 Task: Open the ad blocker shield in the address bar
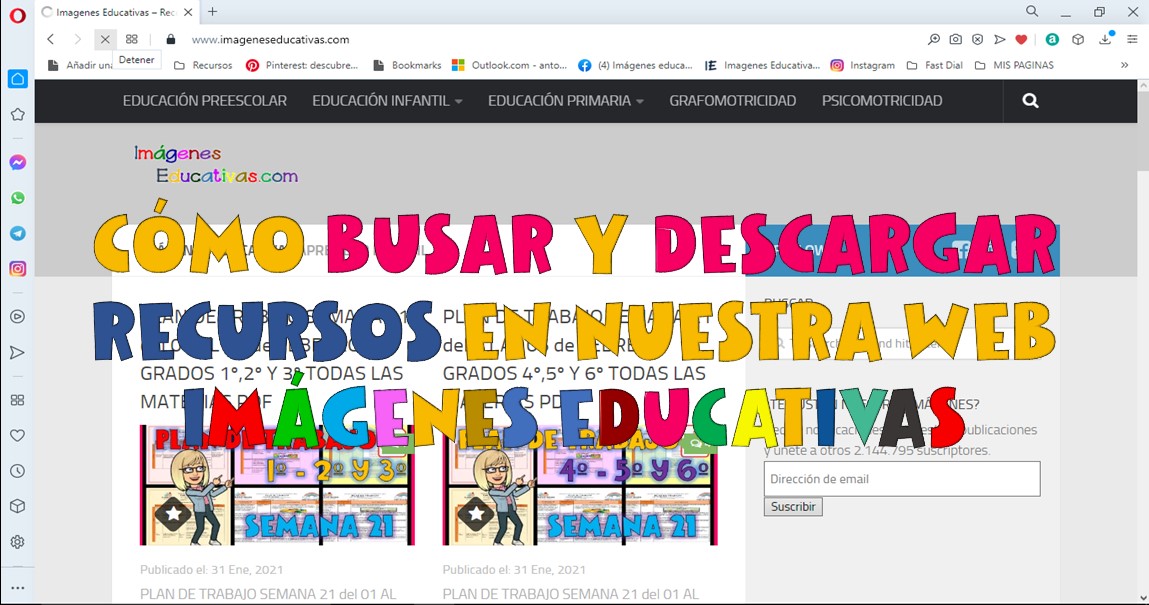click(978, 40)
